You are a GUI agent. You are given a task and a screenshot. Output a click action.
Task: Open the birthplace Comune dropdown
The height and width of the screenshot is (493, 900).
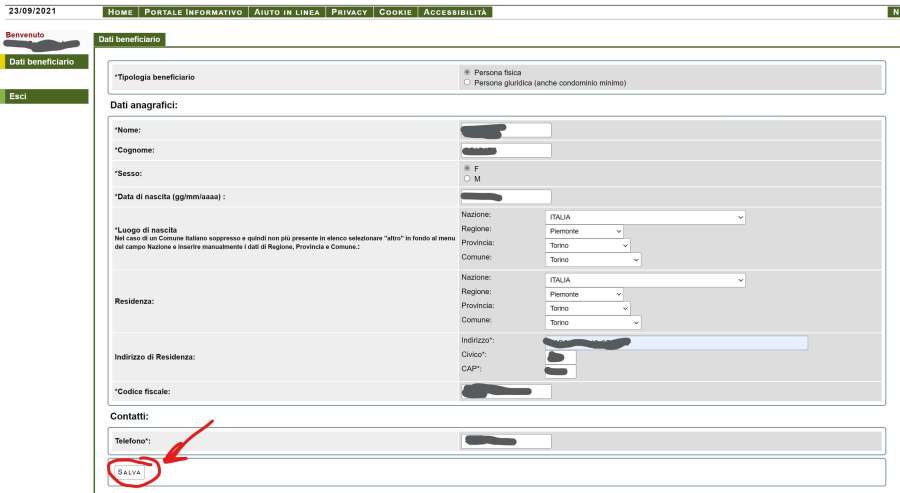pos(593,259)
